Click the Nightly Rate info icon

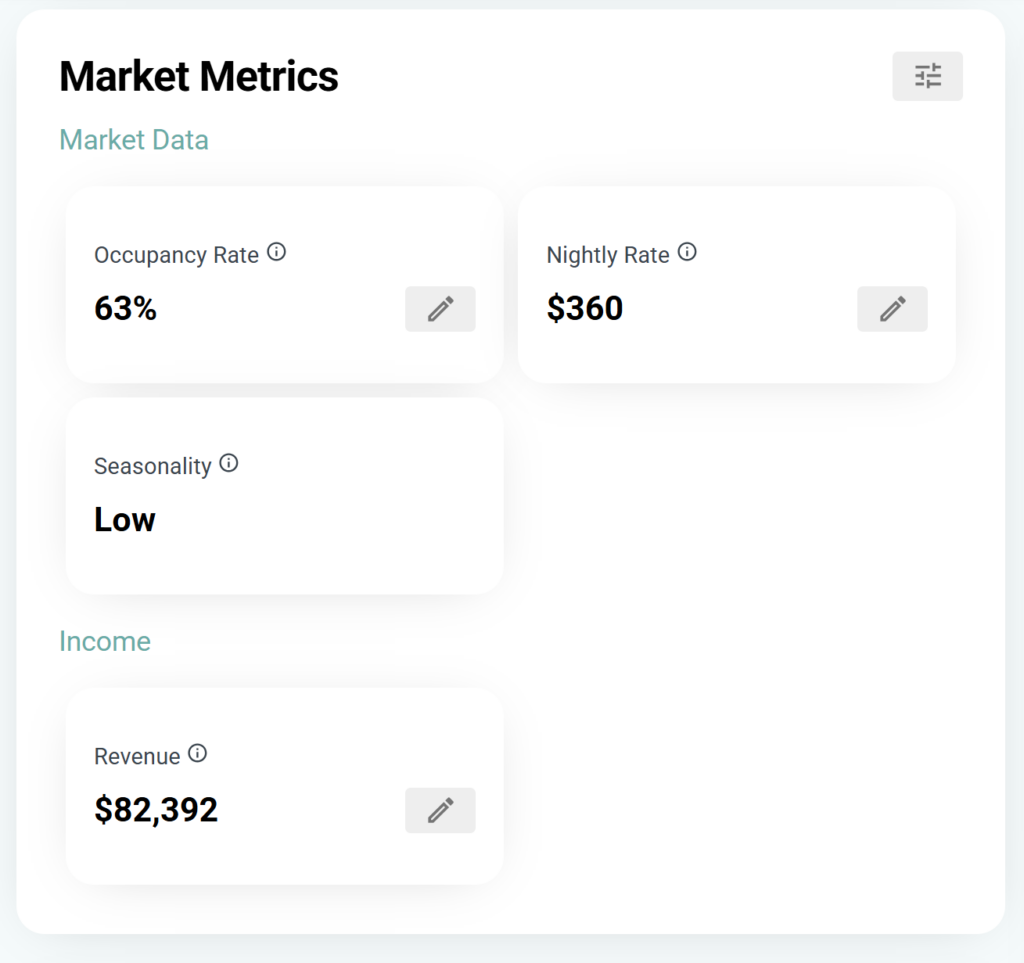click(687, 253)
